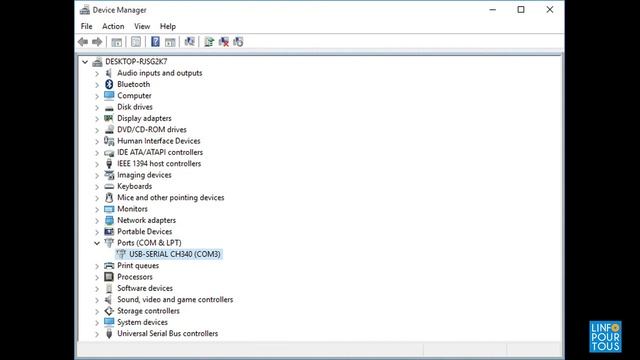Minimize the Device Manager window
Viewport: 640px width, 360px height.
coord(493,10)
